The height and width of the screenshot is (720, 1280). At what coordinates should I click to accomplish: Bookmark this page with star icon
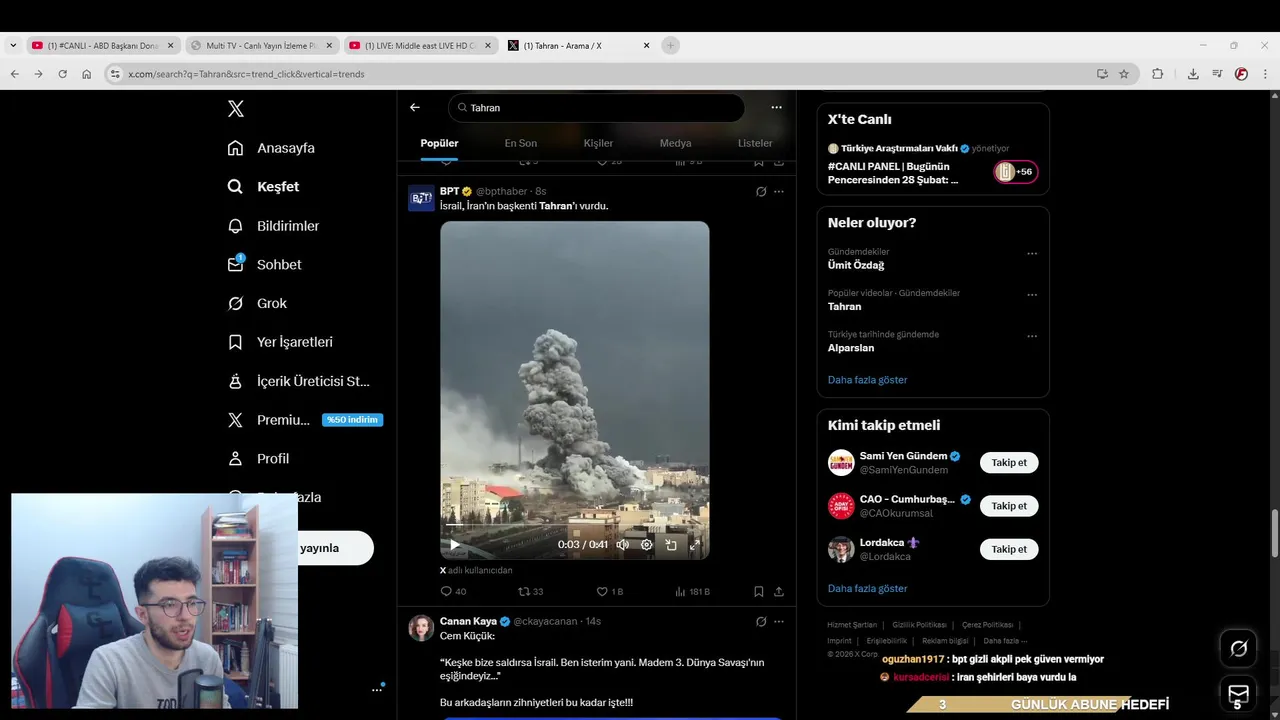1124,74
